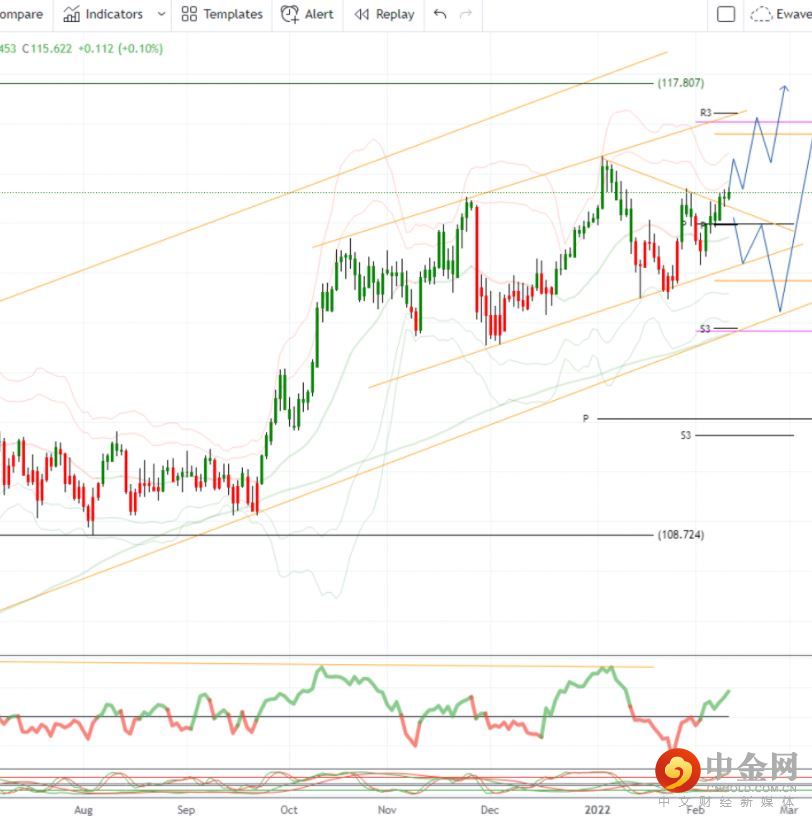This screenshot has width=812, height=820.
Task: Click the Alert clock icon
Action: click(x=290, y=14)
